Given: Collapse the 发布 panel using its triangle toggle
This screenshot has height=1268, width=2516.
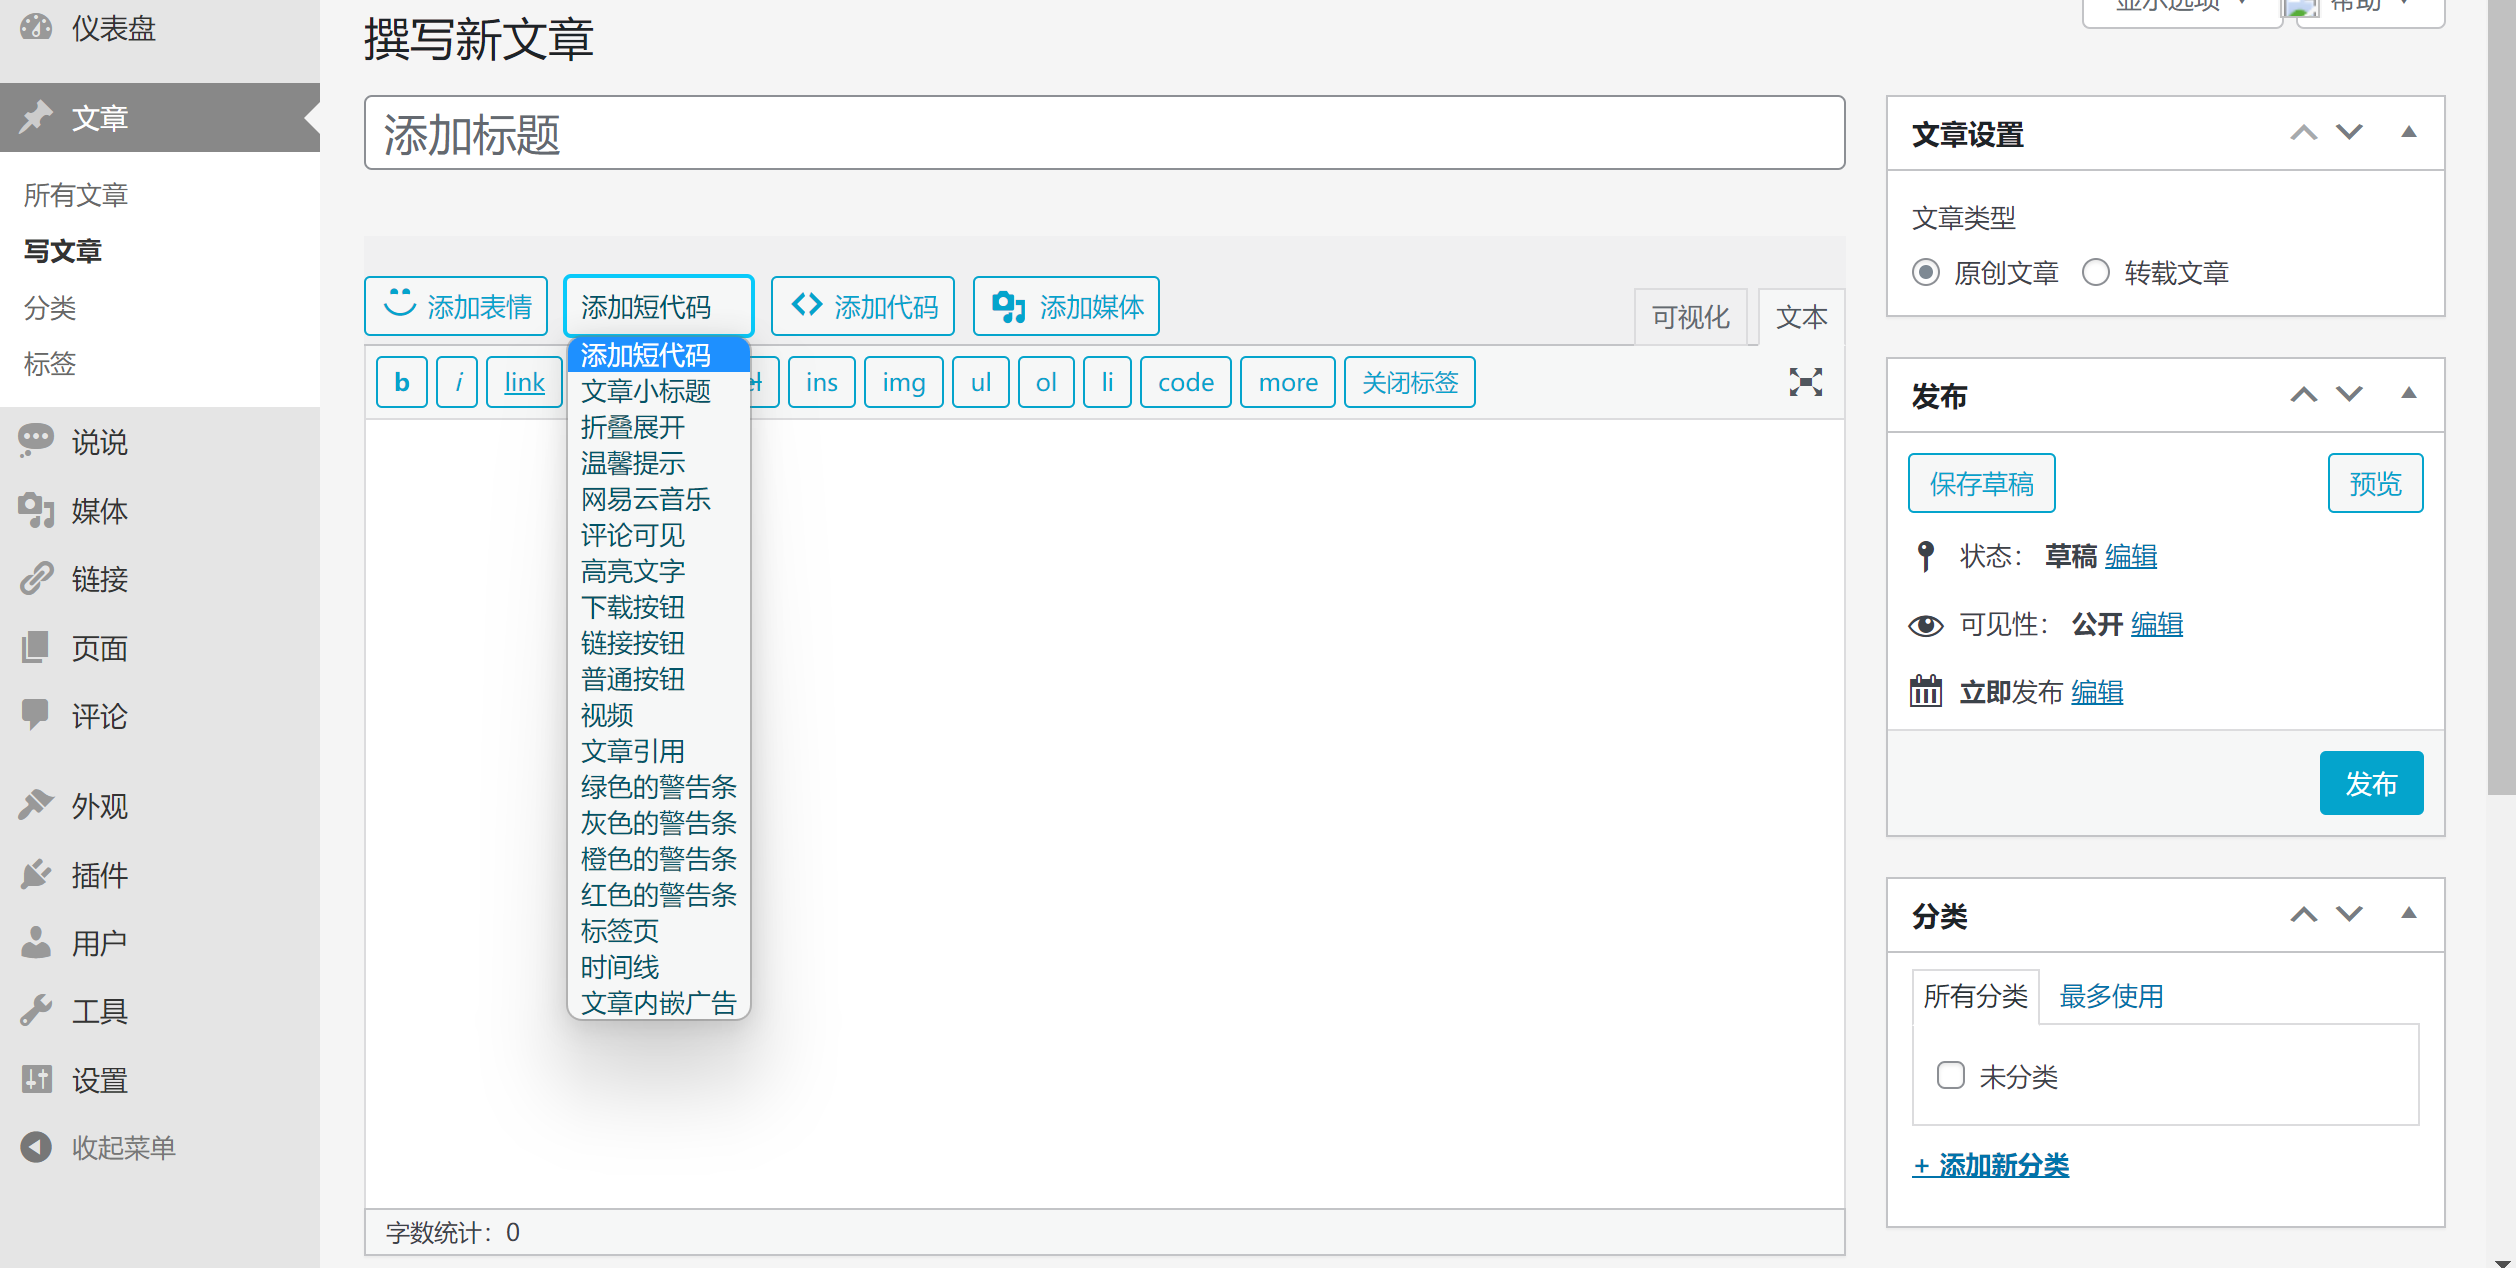Looking at the screenshot, I should 2409,393.
